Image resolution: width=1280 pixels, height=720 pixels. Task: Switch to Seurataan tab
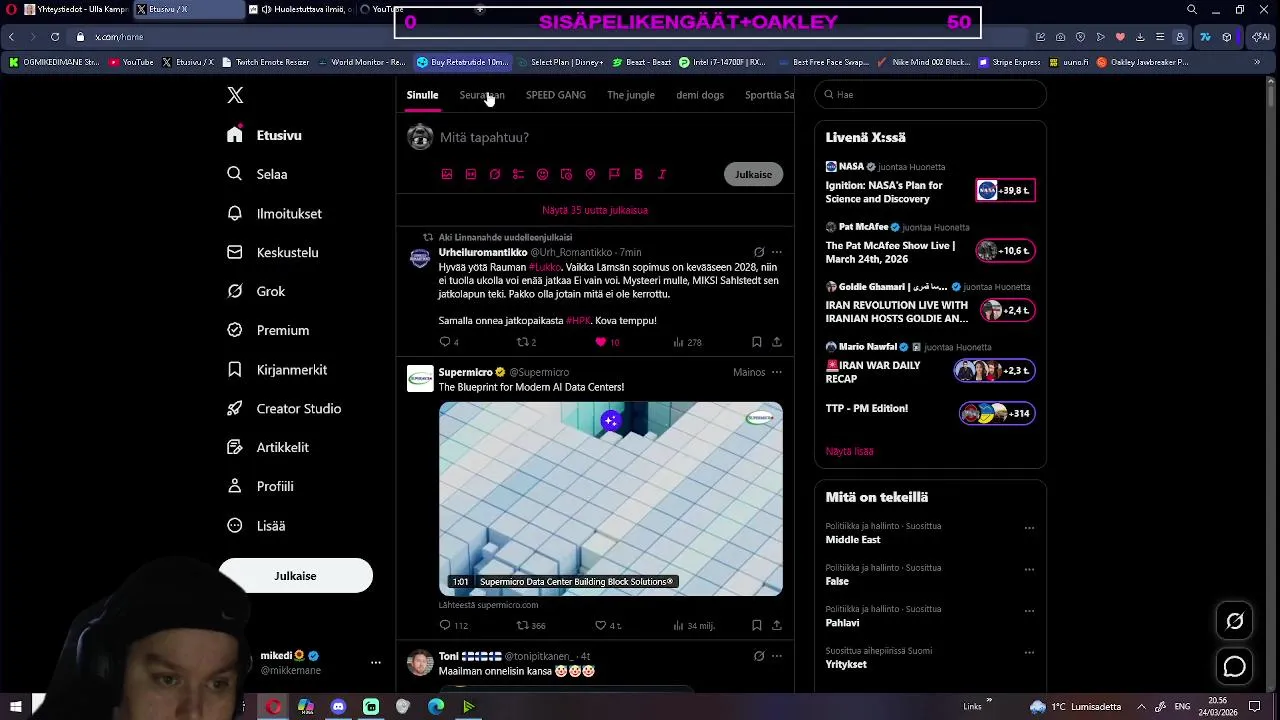tap(482, 95)
